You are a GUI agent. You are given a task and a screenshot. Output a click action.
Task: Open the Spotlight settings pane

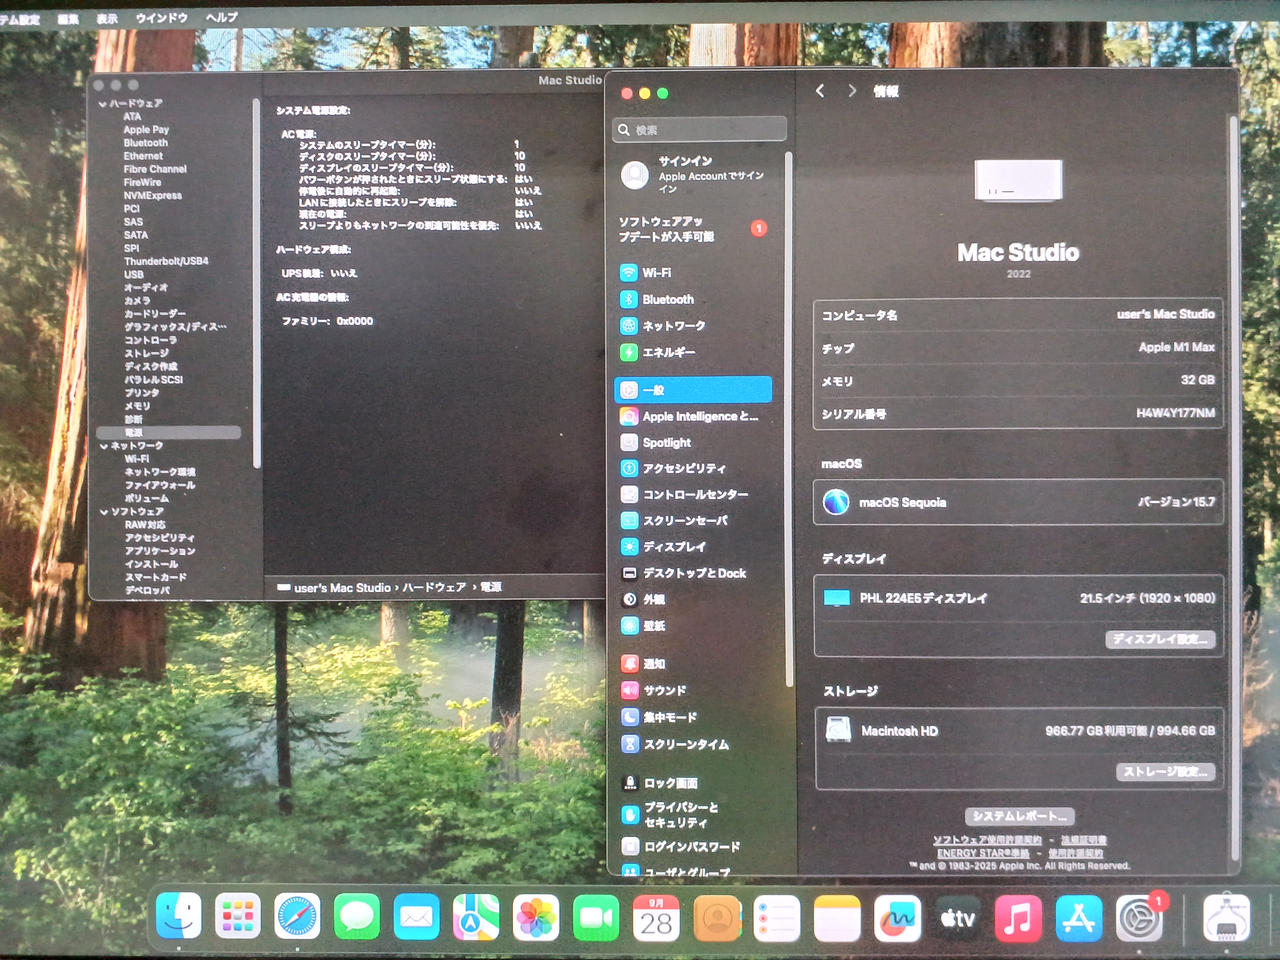point(666,443)
